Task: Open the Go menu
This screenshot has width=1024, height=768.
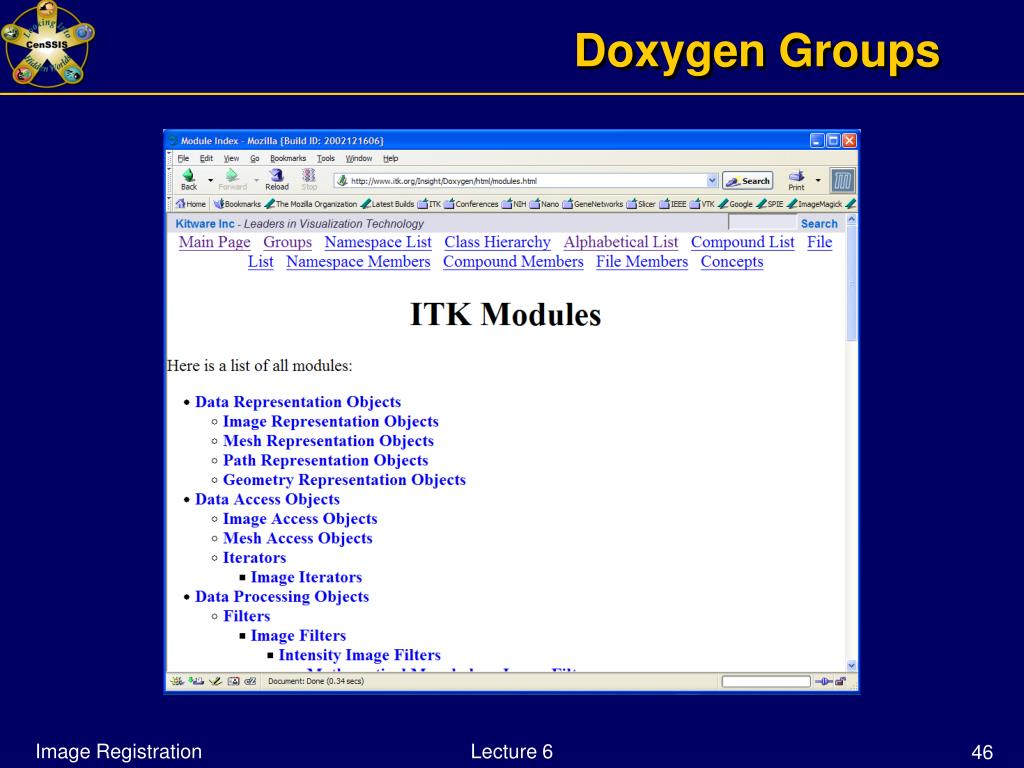Action: (x=255, y=158)
